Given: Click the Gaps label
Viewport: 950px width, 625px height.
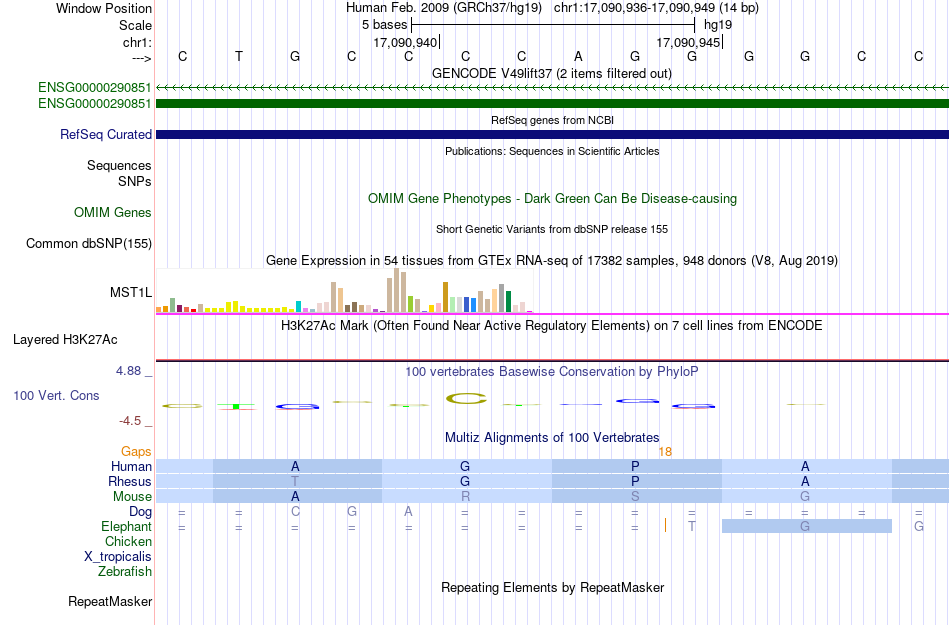Looking at the screenshot, I should [136, 451].
